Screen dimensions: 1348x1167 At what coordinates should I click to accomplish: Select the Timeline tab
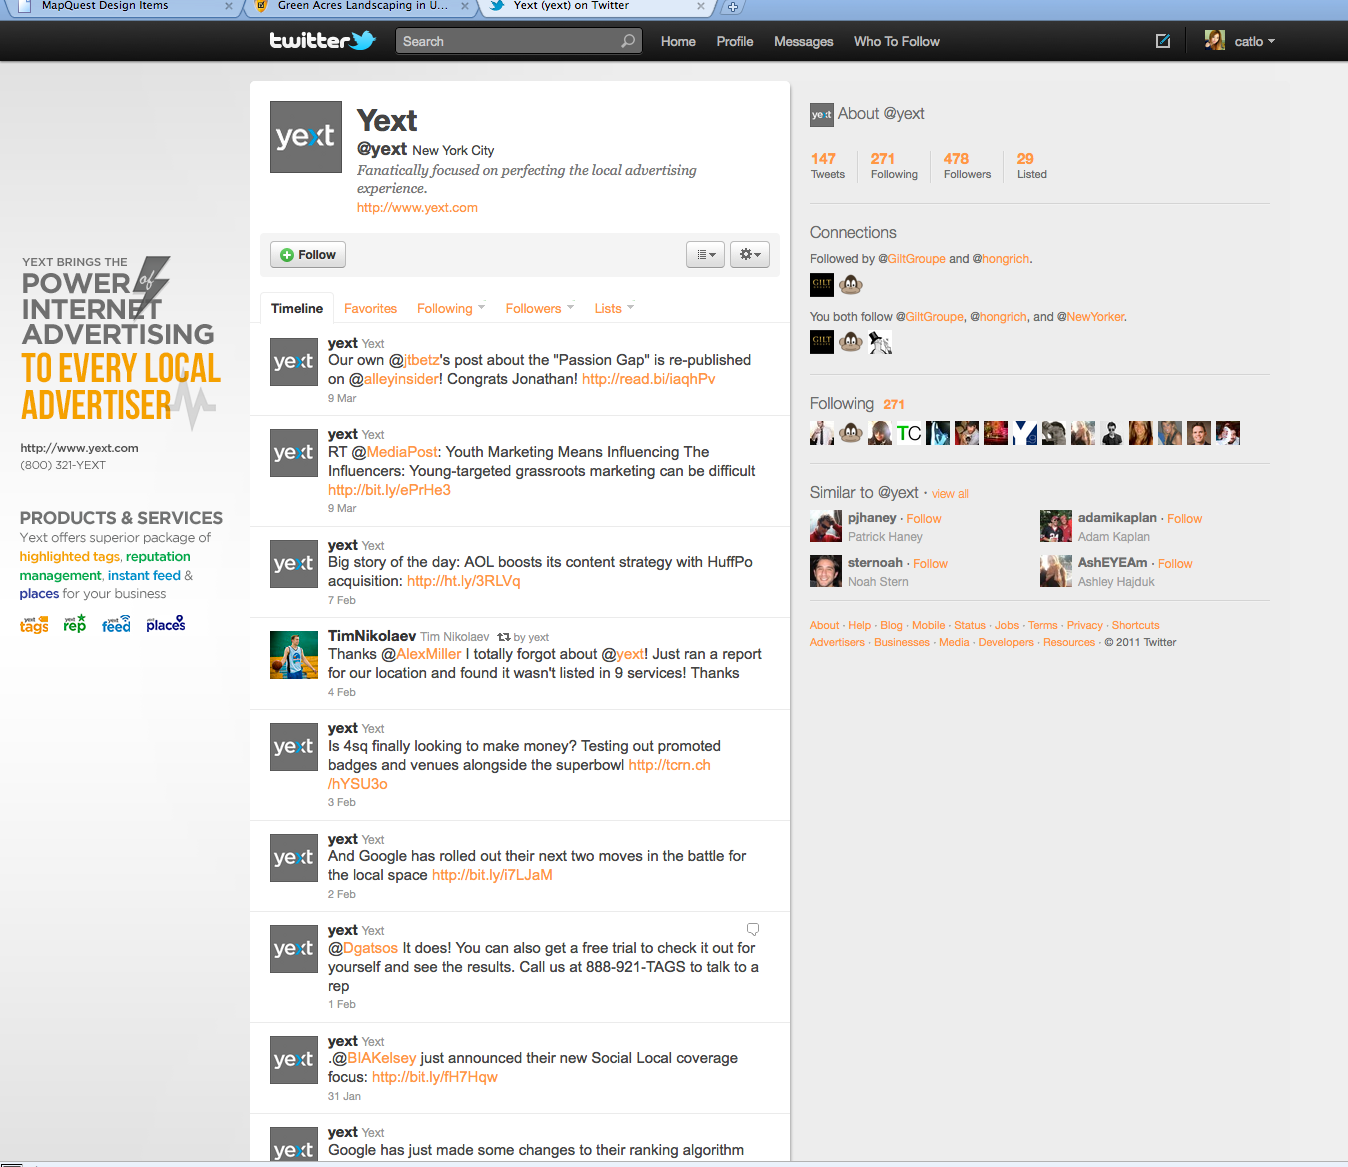tap(297, 308)
